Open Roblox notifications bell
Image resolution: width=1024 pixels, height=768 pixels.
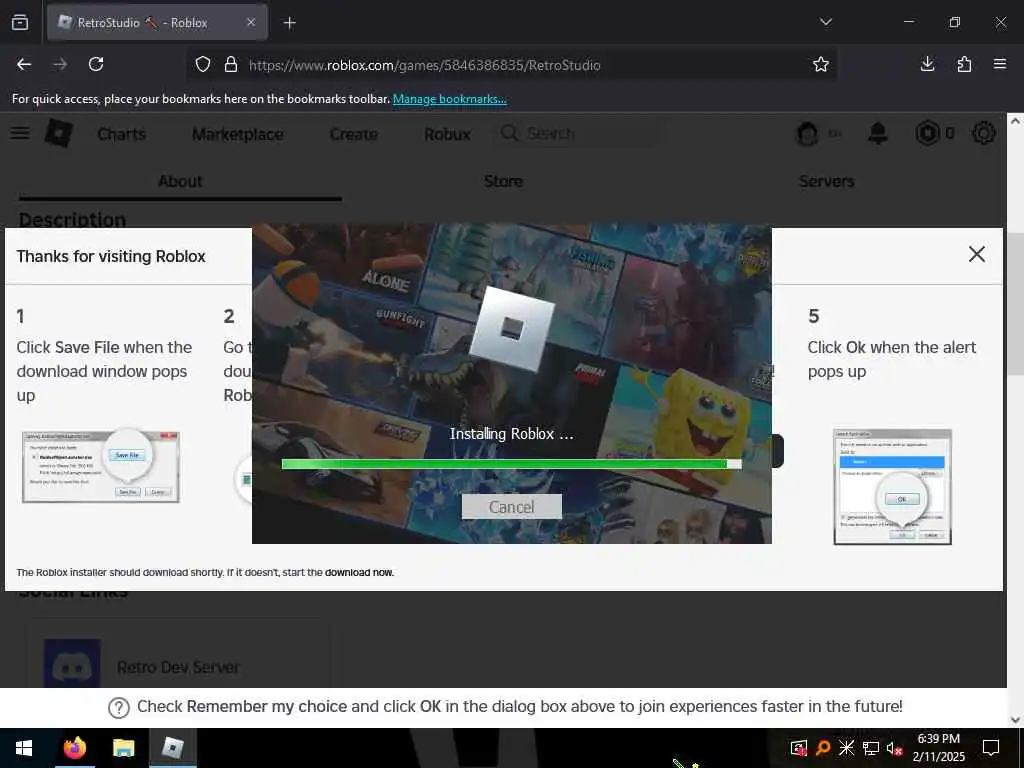tap(878, 133)
